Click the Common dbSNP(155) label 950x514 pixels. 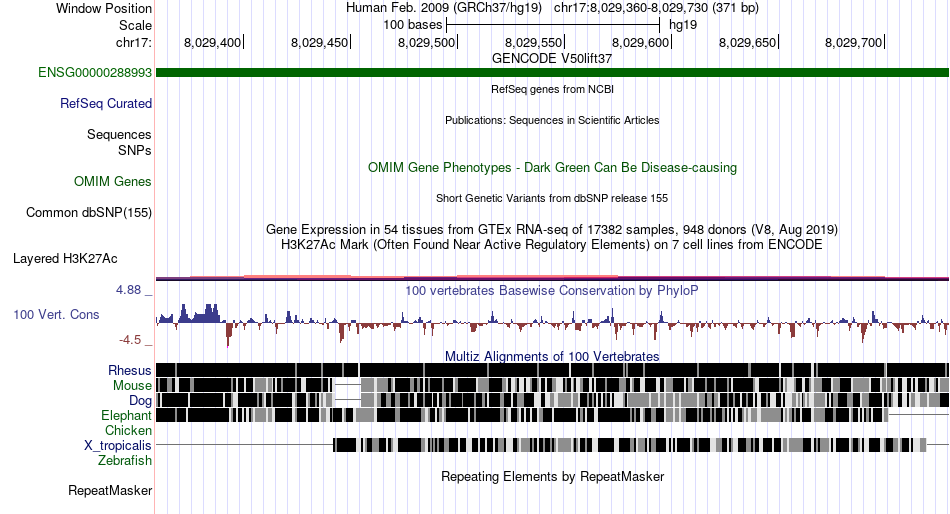[x=89, y=213]
